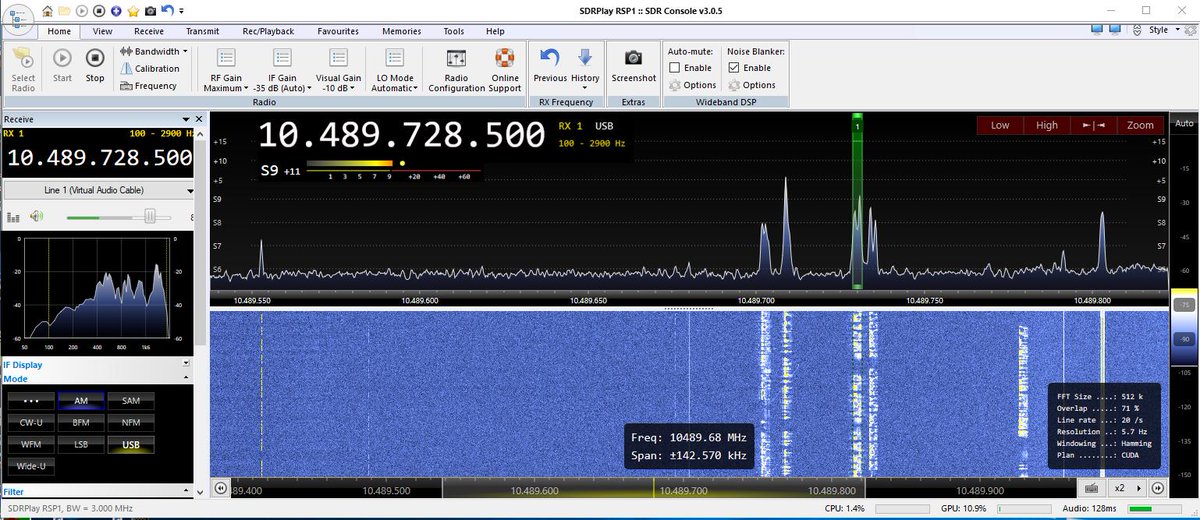Open the x2 zoom dropdown

(x=1125, y=488)
